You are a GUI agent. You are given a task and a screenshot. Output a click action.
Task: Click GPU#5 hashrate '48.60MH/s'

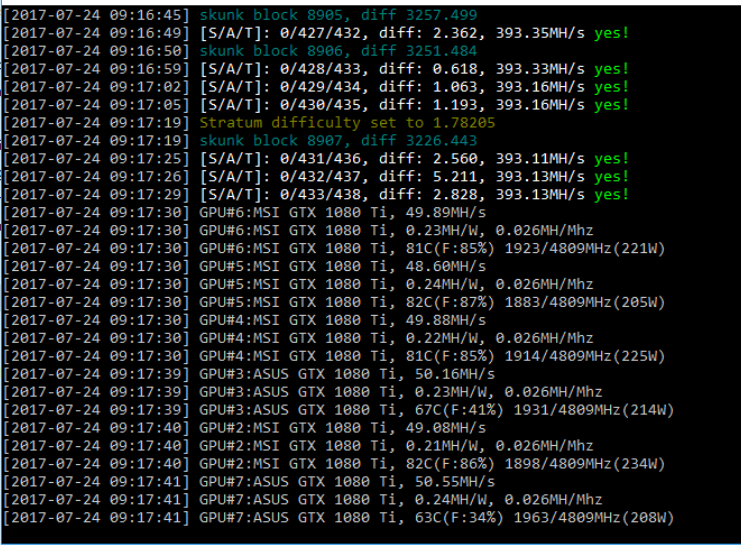coord(445,267)
